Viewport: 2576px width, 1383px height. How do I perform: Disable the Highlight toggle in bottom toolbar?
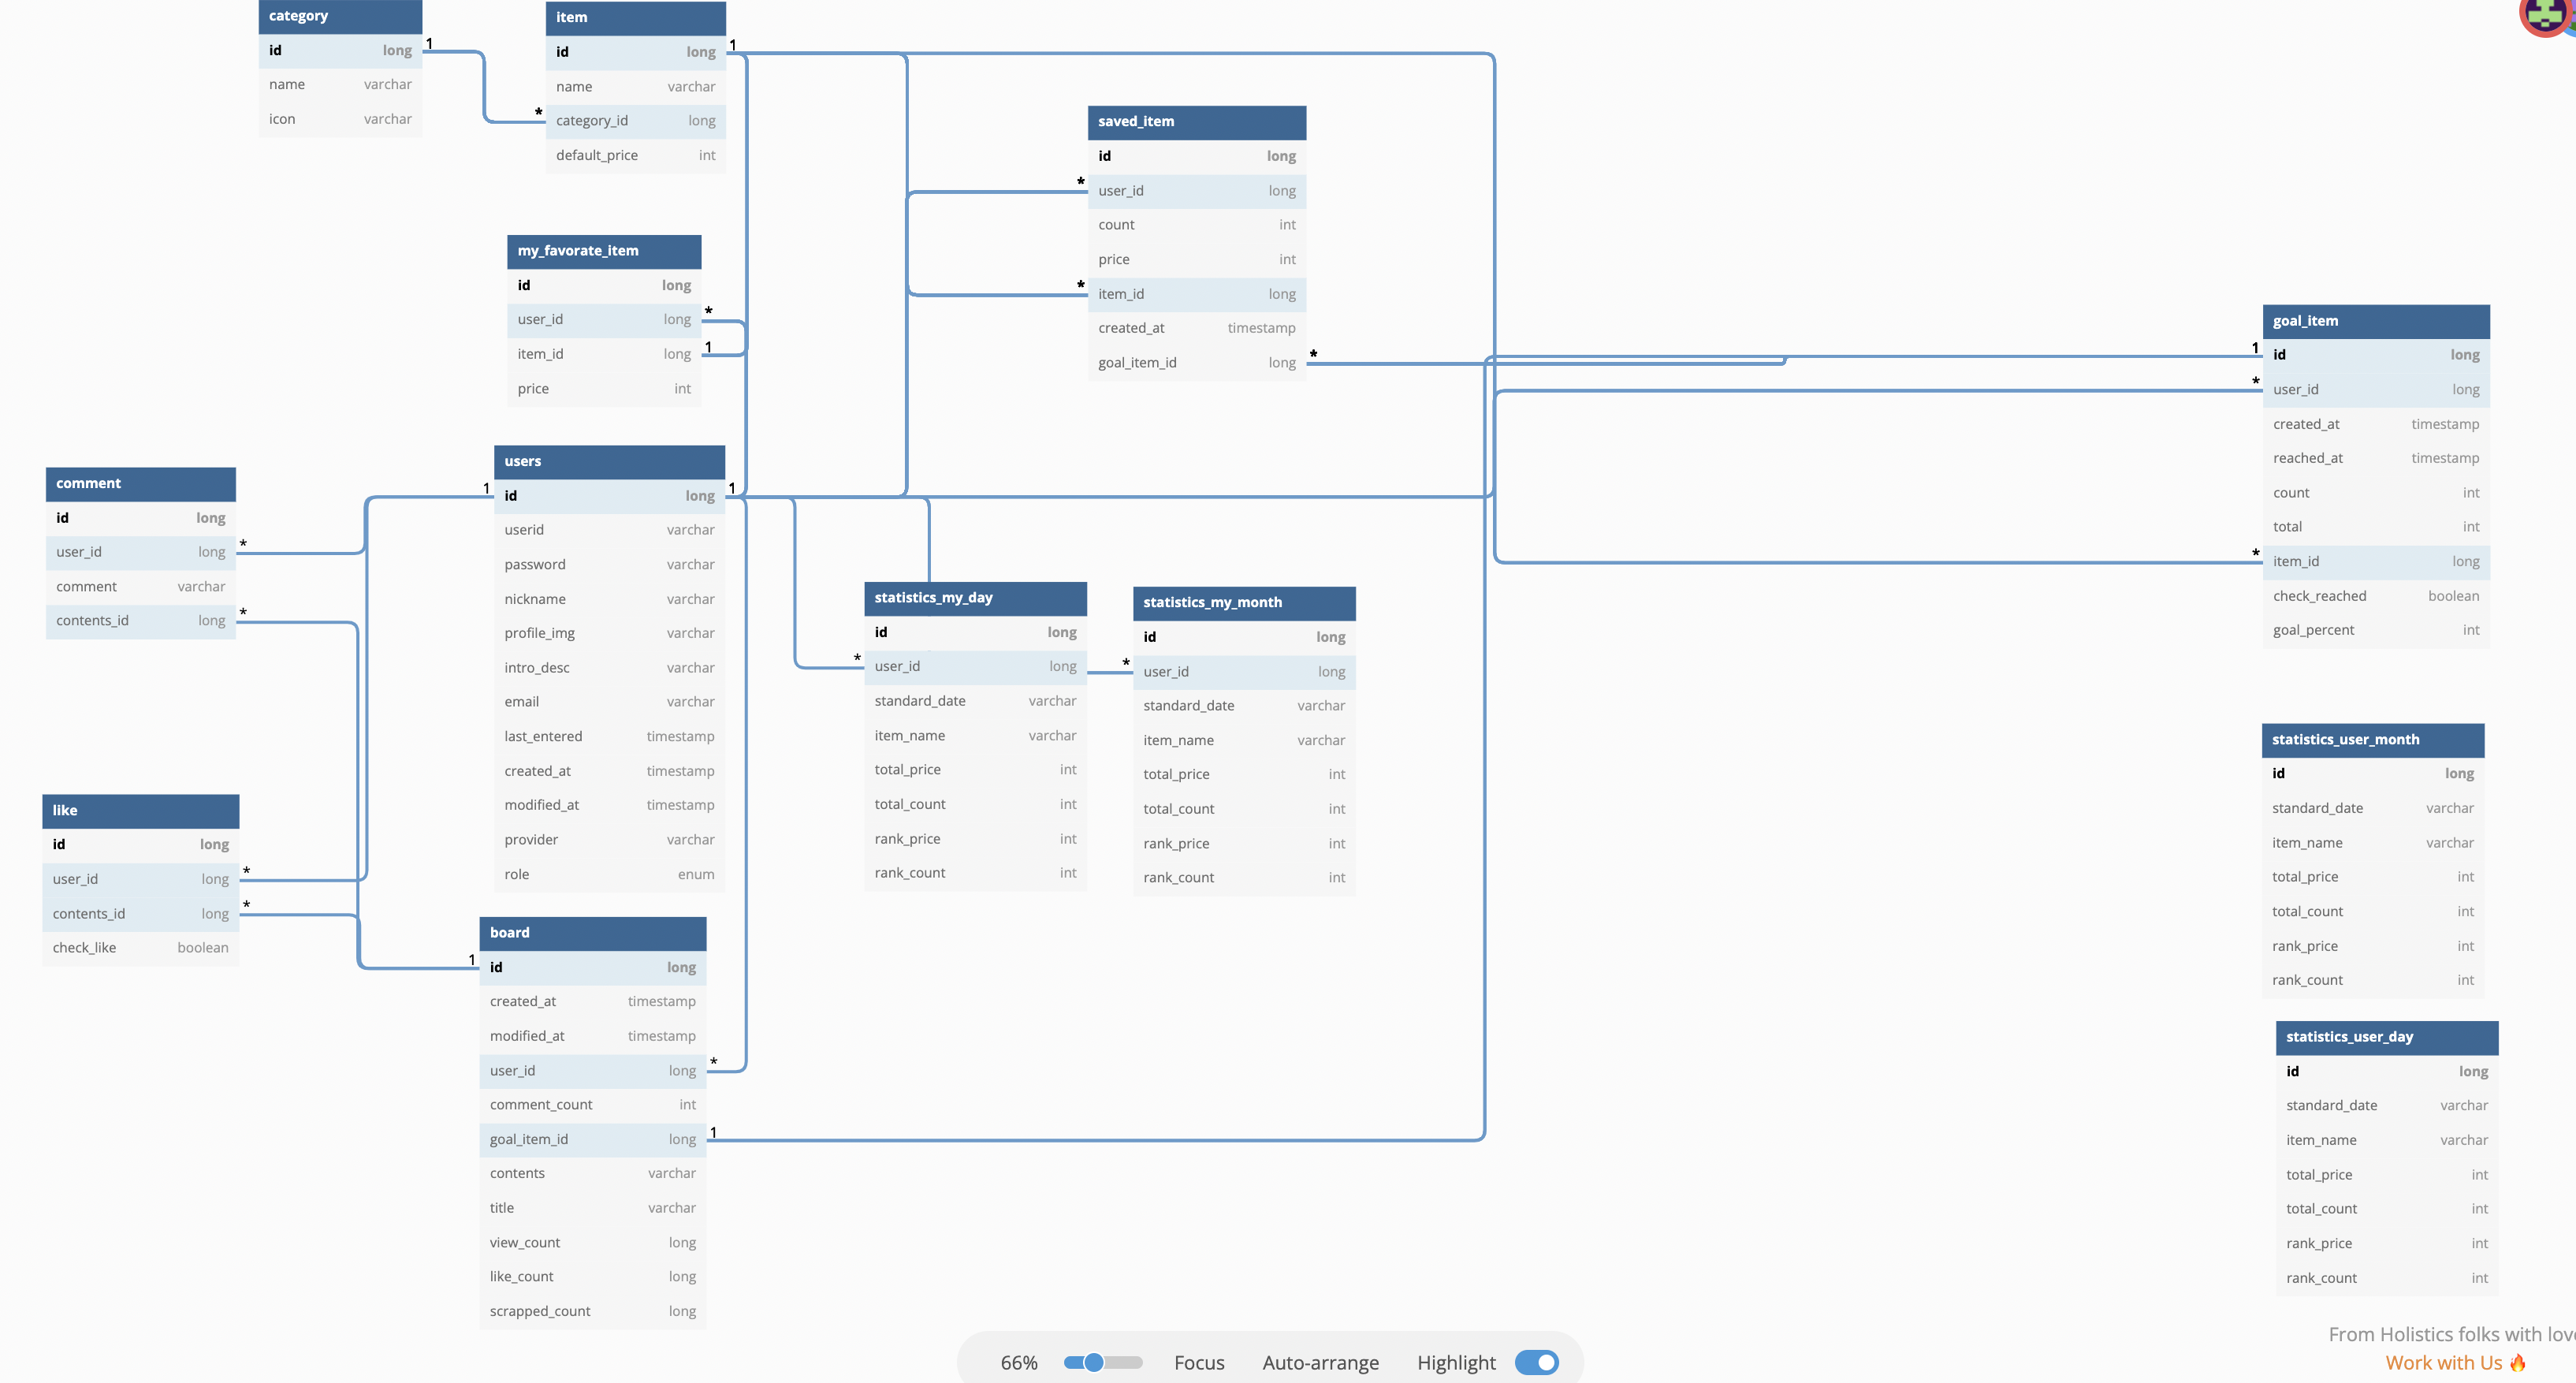(x=1536, y=1362)
